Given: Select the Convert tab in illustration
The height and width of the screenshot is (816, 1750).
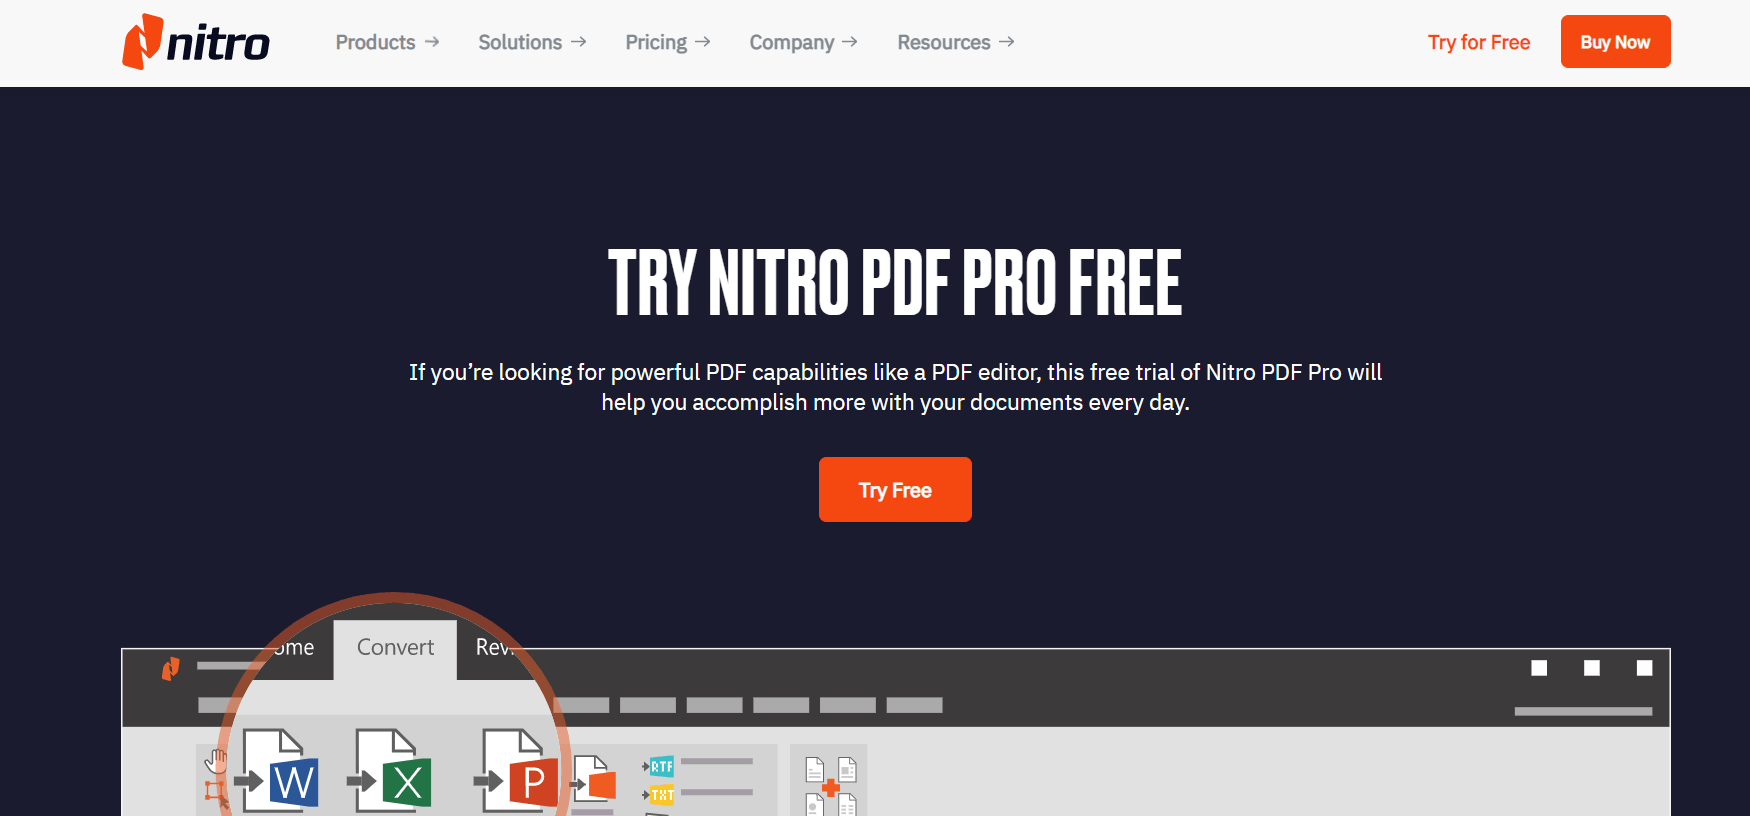Looking at the screenshot, I should point(395,648).
